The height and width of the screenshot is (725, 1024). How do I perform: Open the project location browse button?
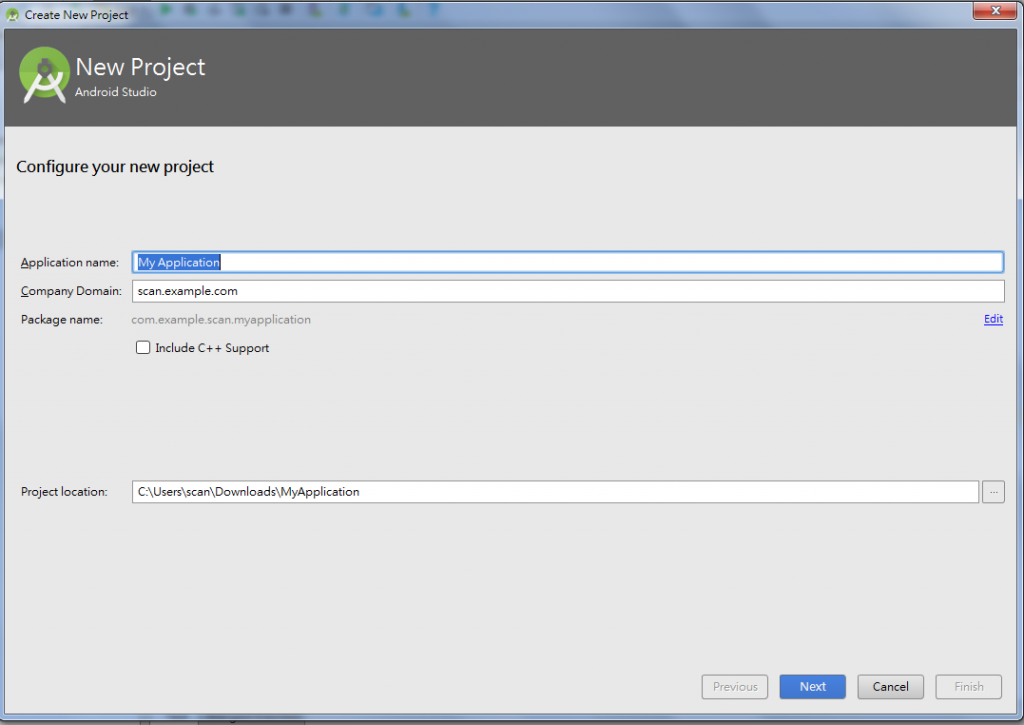tap(993, 491)
